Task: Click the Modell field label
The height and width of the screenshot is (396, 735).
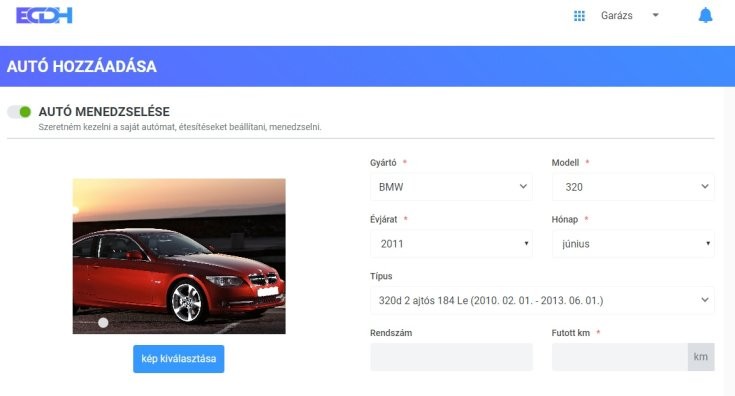Action: click(x=565, y=163)
